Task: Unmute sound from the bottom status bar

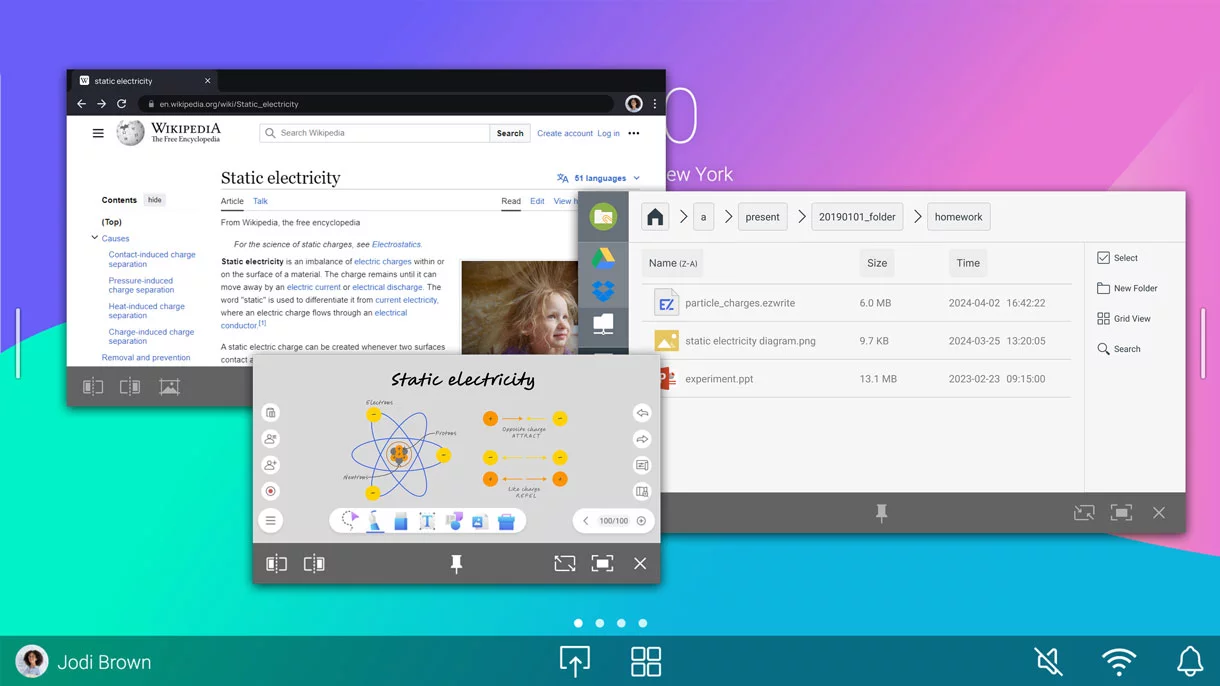Action: [x=1048, y=661]
